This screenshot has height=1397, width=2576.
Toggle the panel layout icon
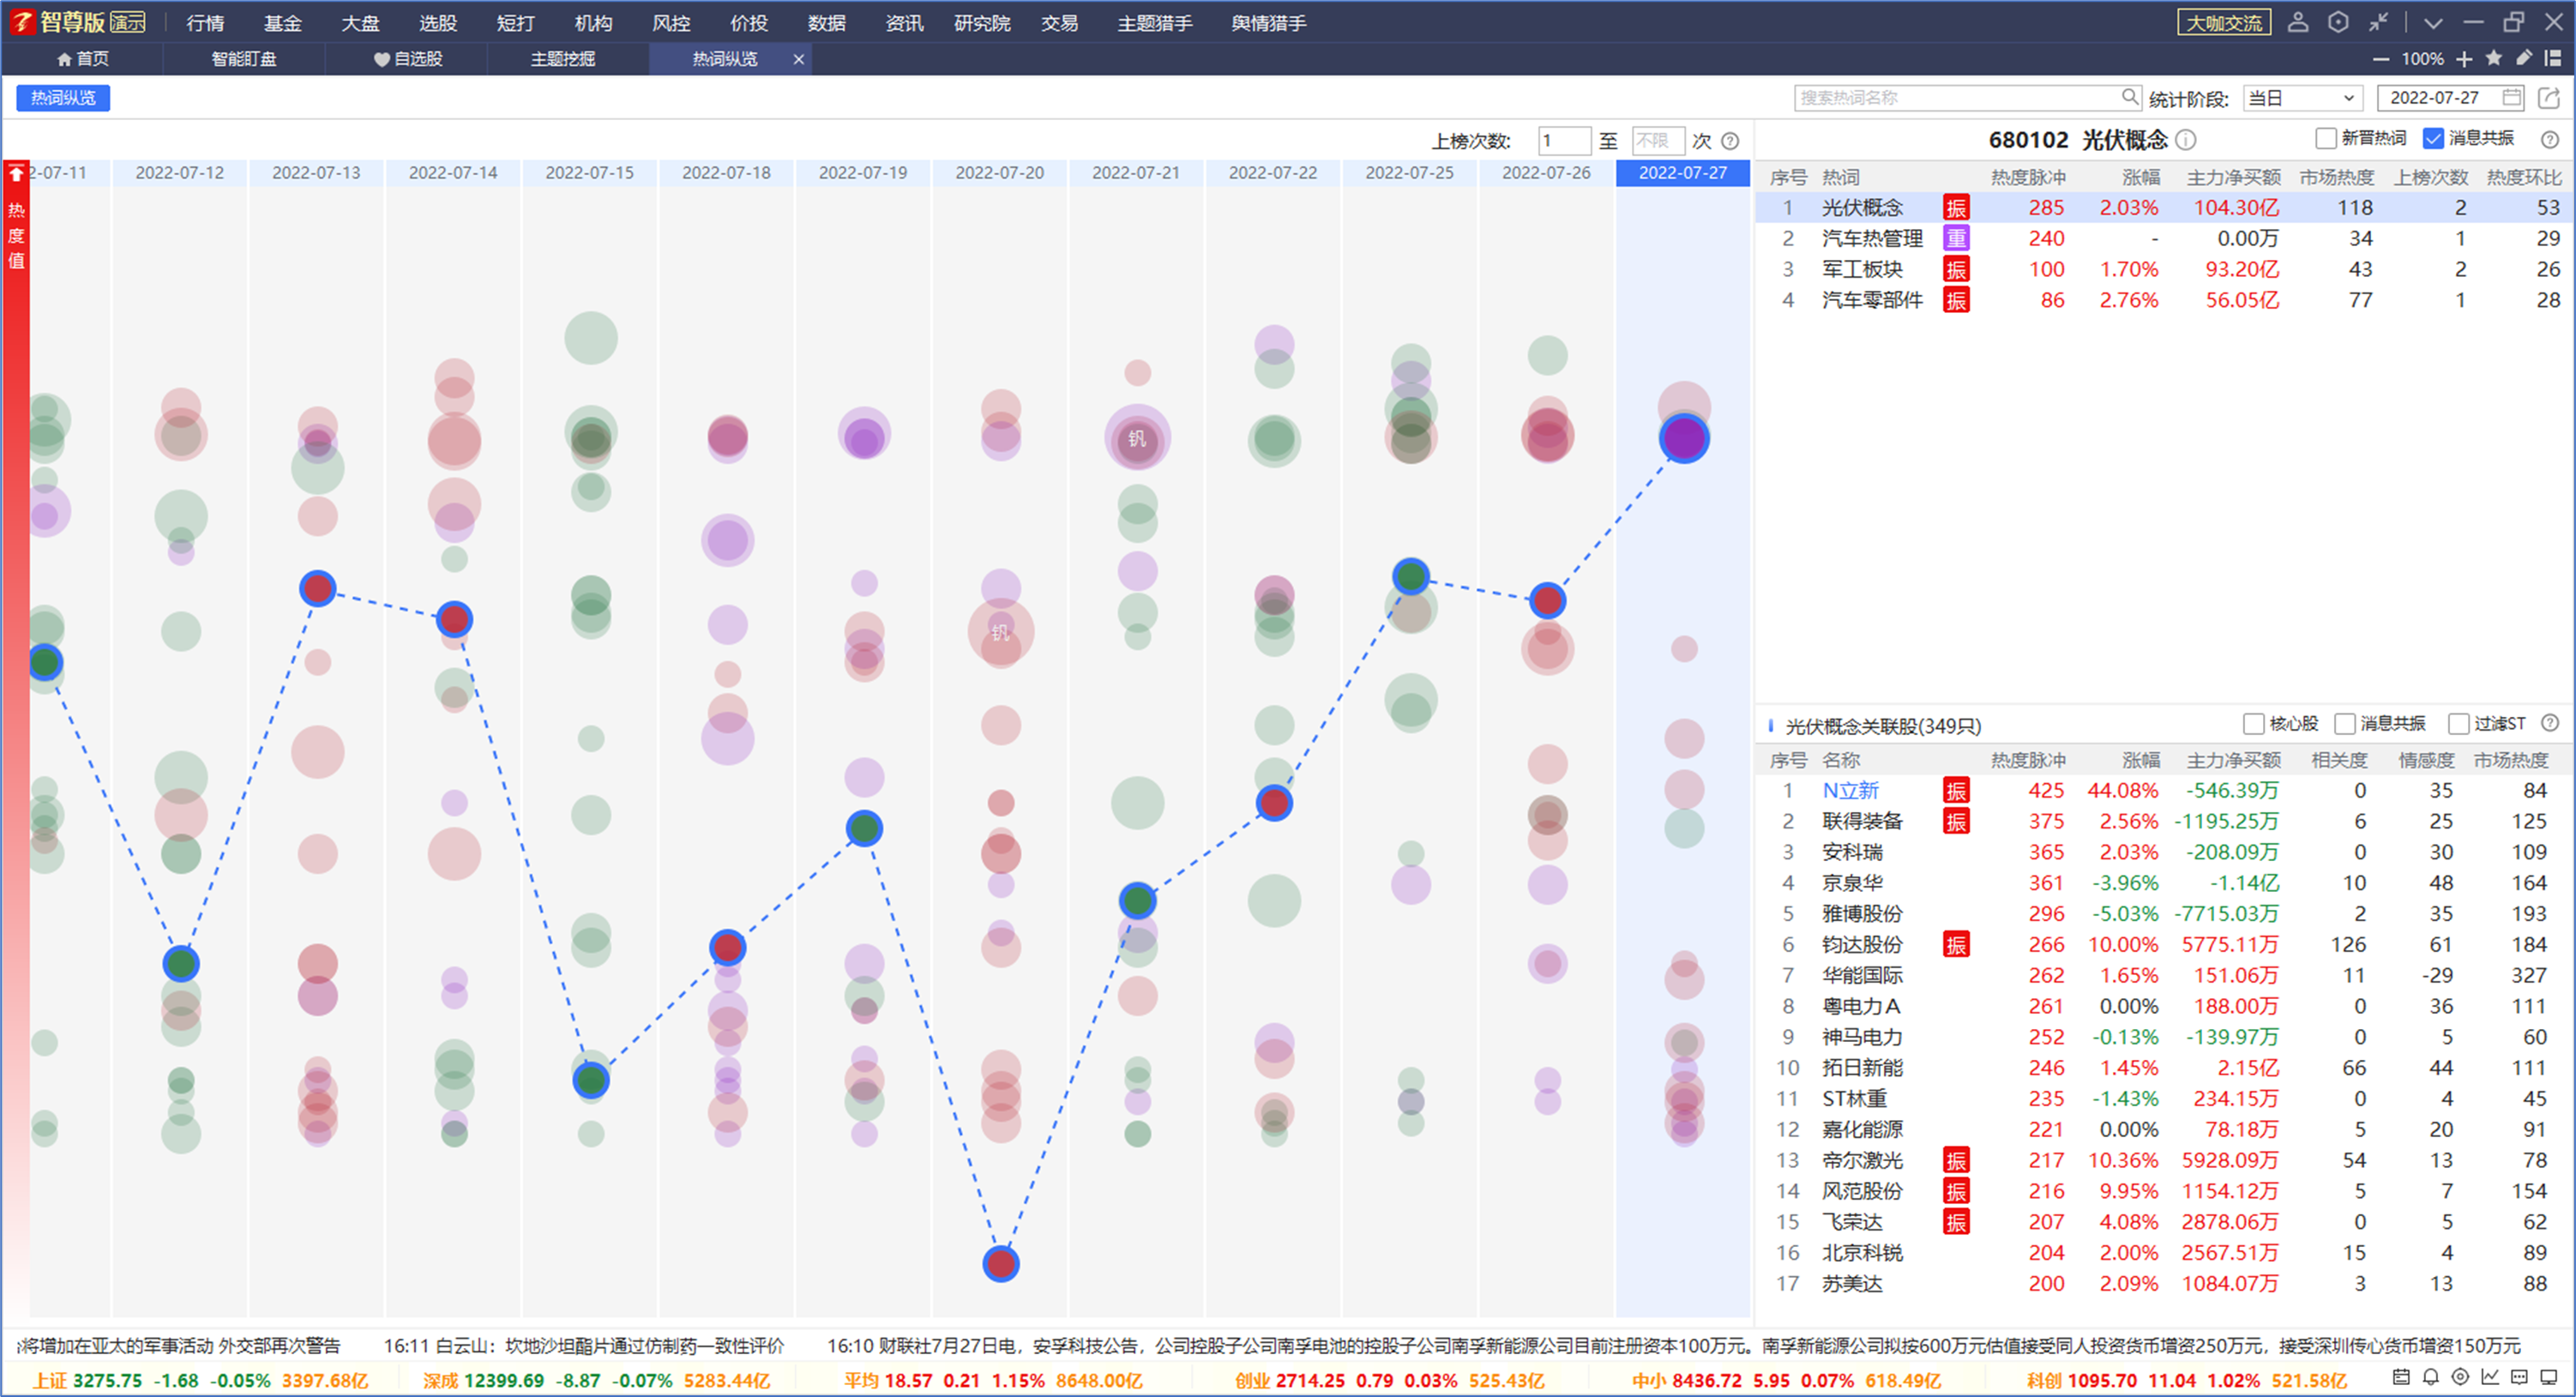[x=2553, y=58]
